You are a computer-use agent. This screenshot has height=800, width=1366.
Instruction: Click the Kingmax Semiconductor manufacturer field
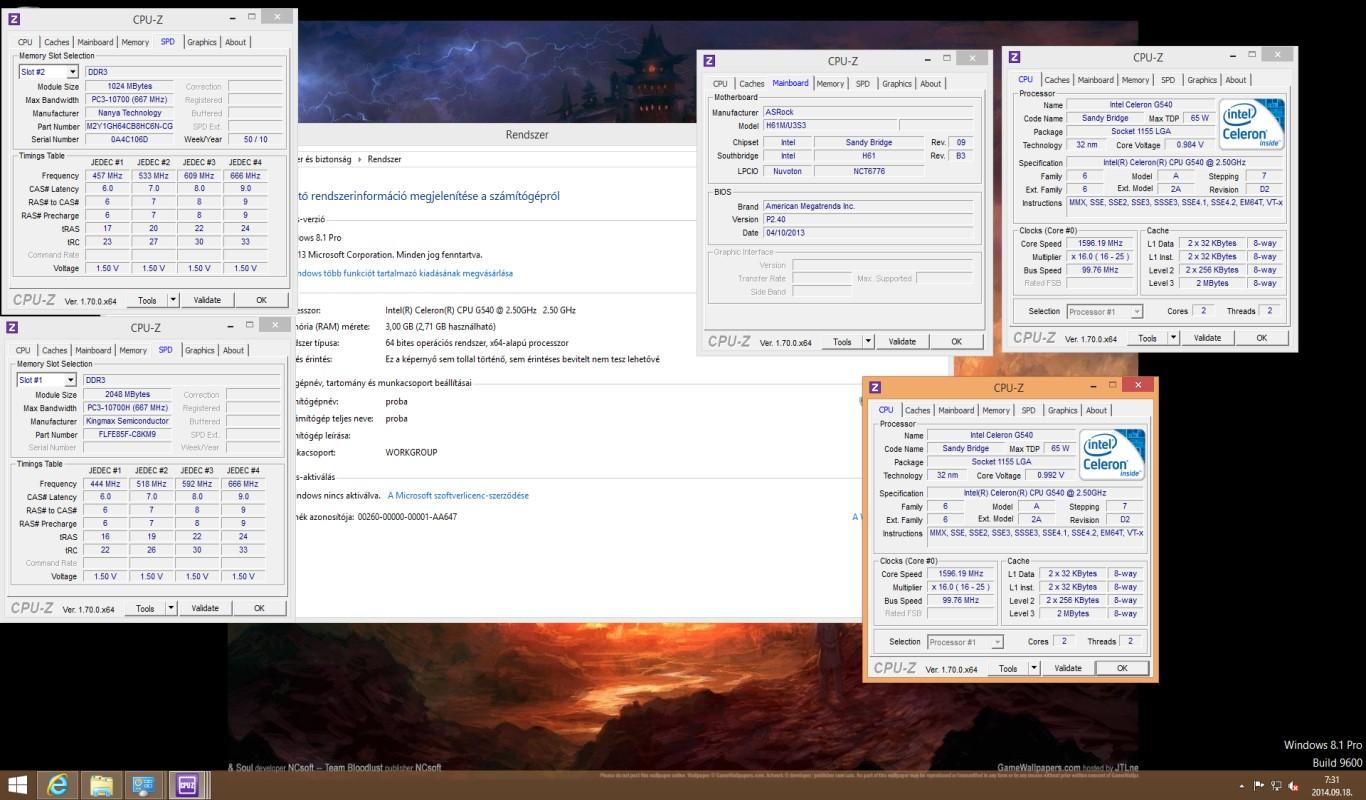pyautogui.click(x=127, y=421)
